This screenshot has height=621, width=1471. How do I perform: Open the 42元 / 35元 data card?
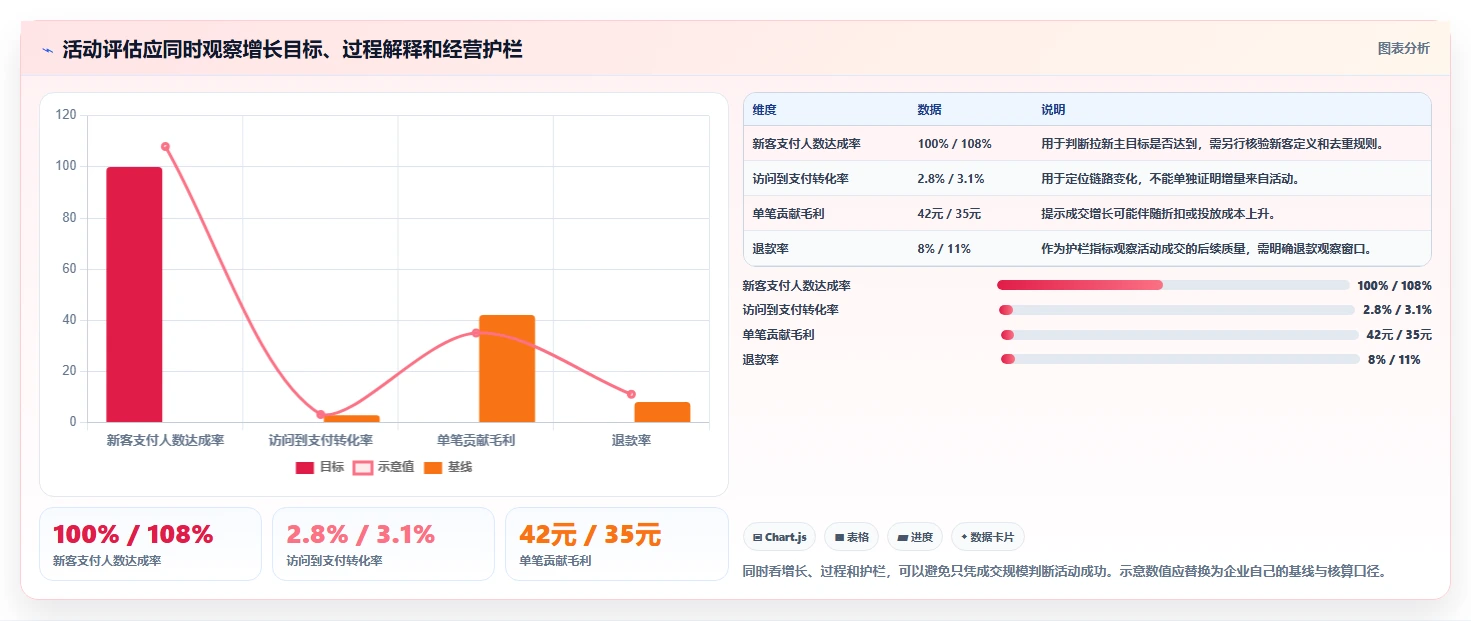616,544
